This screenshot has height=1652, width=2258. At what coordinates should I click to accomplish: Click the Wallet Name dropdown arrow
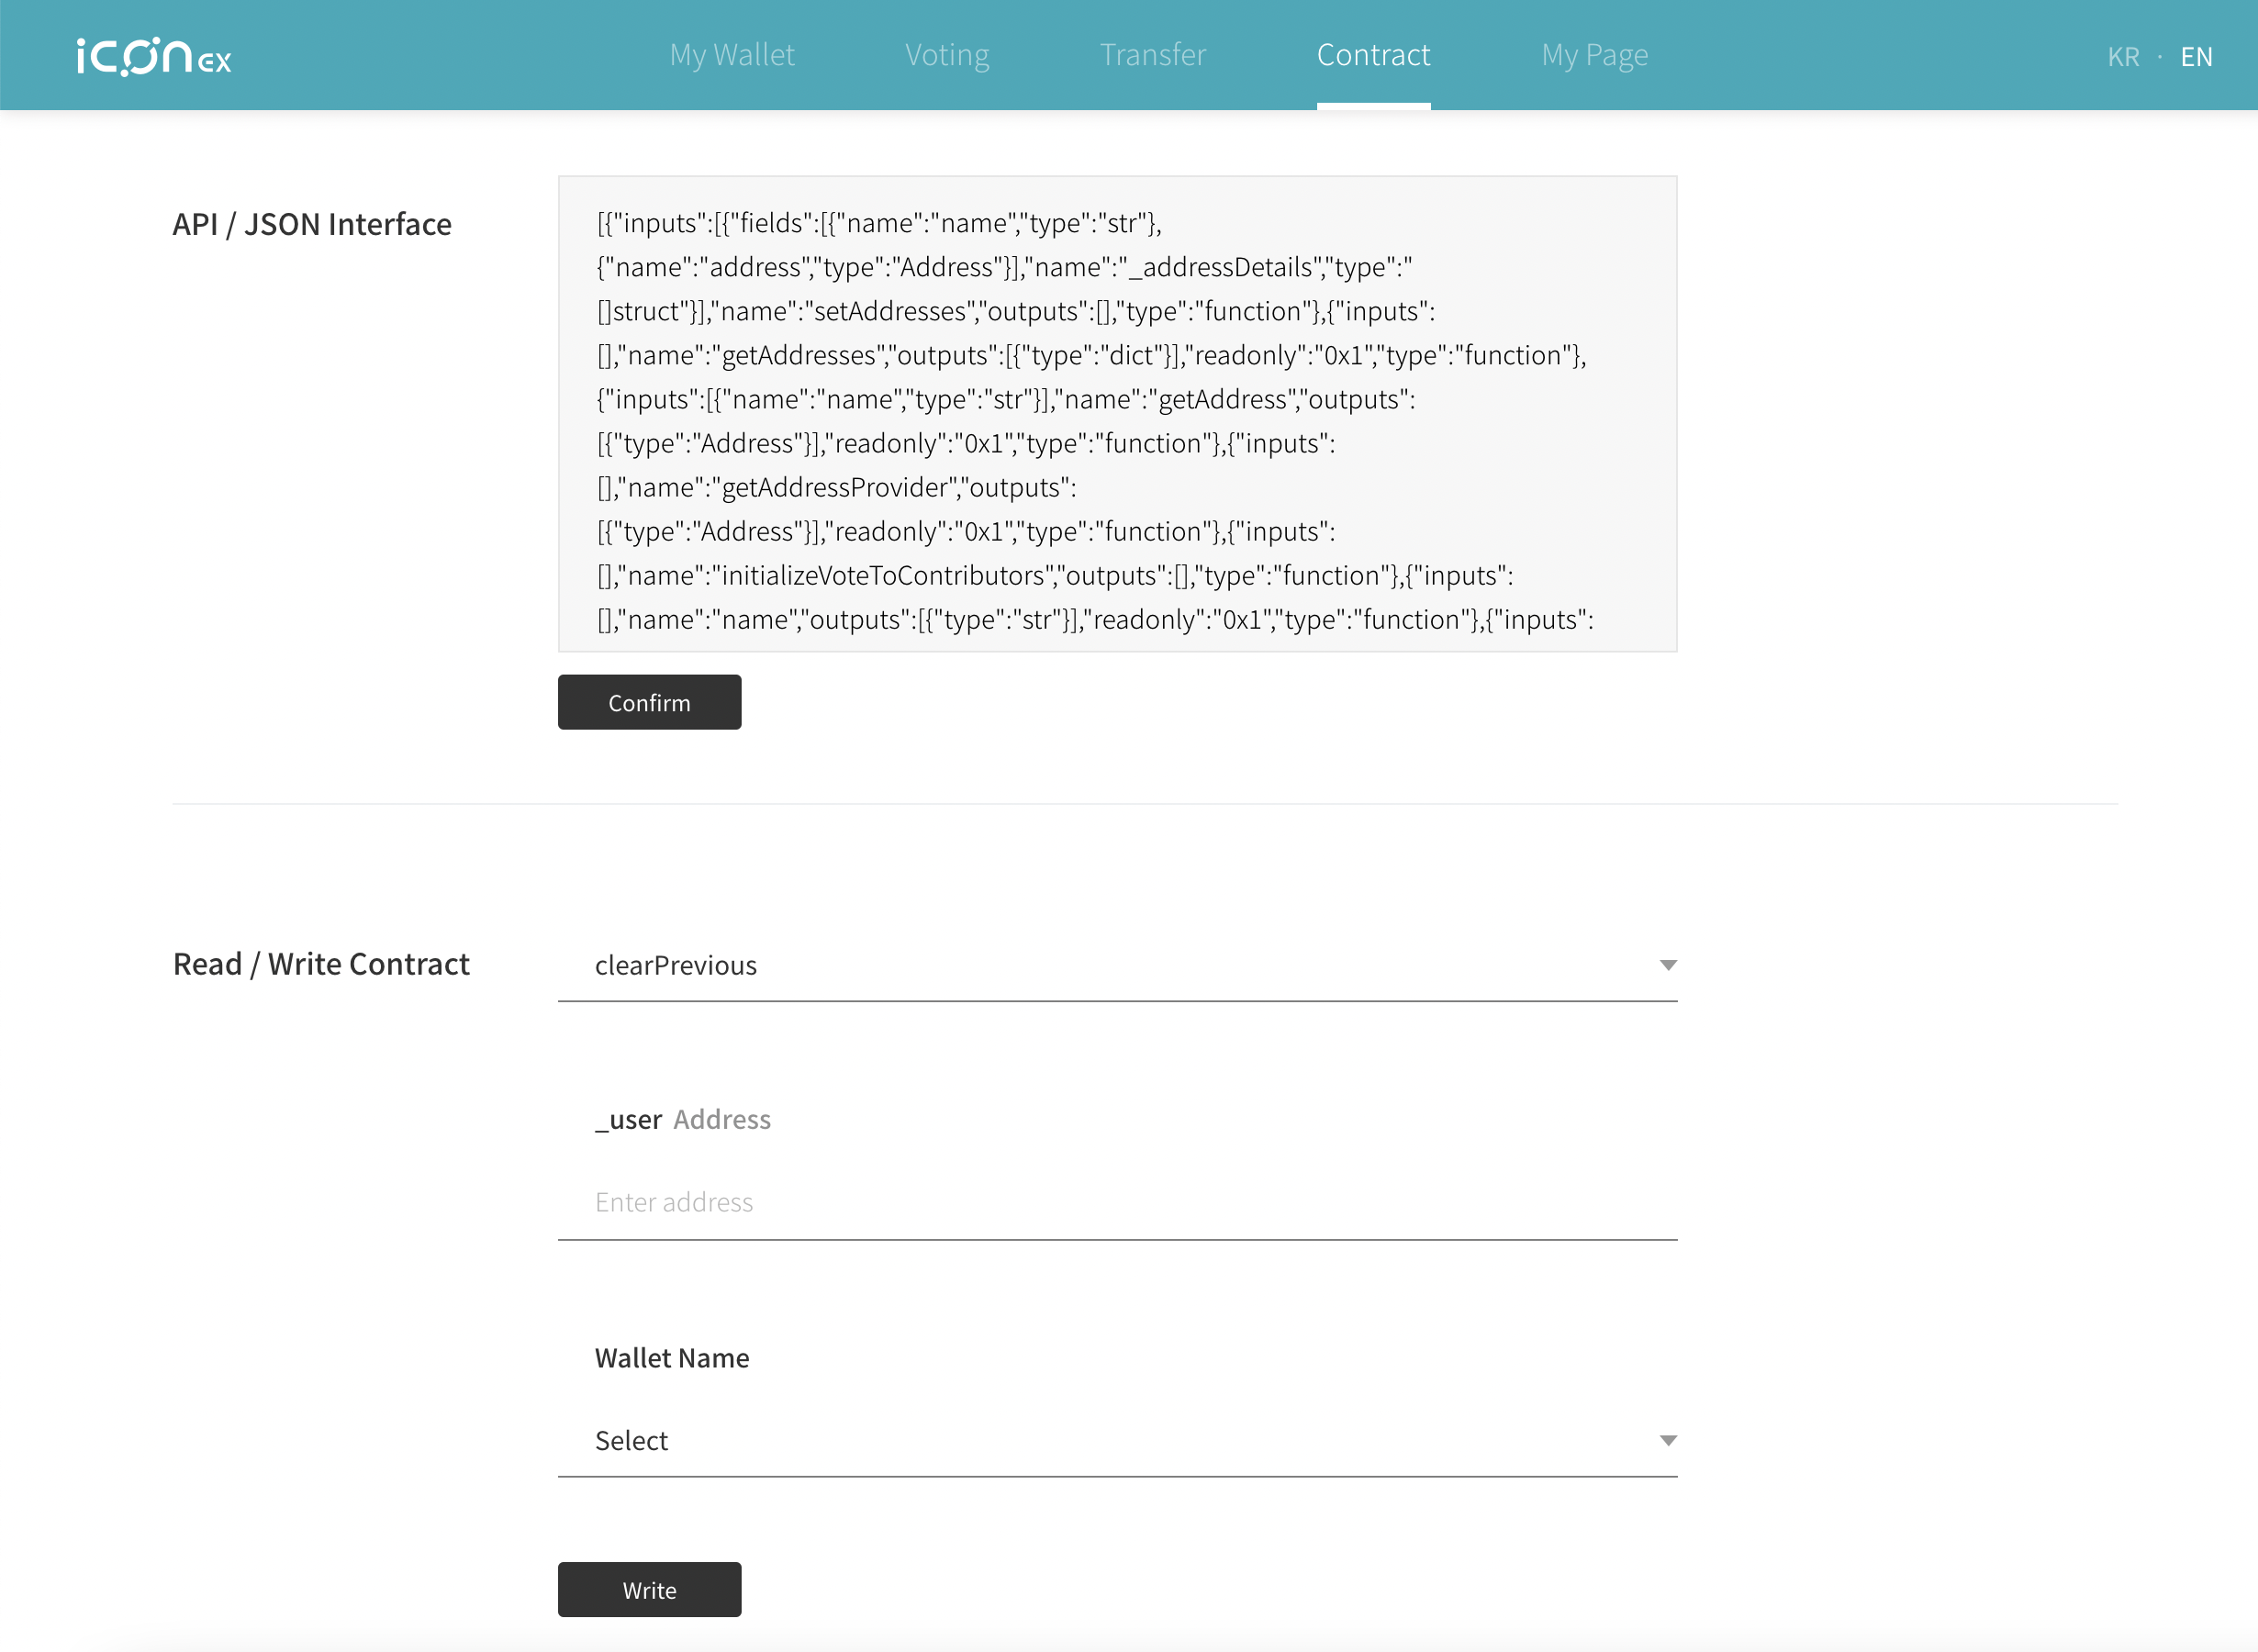1667,1440
